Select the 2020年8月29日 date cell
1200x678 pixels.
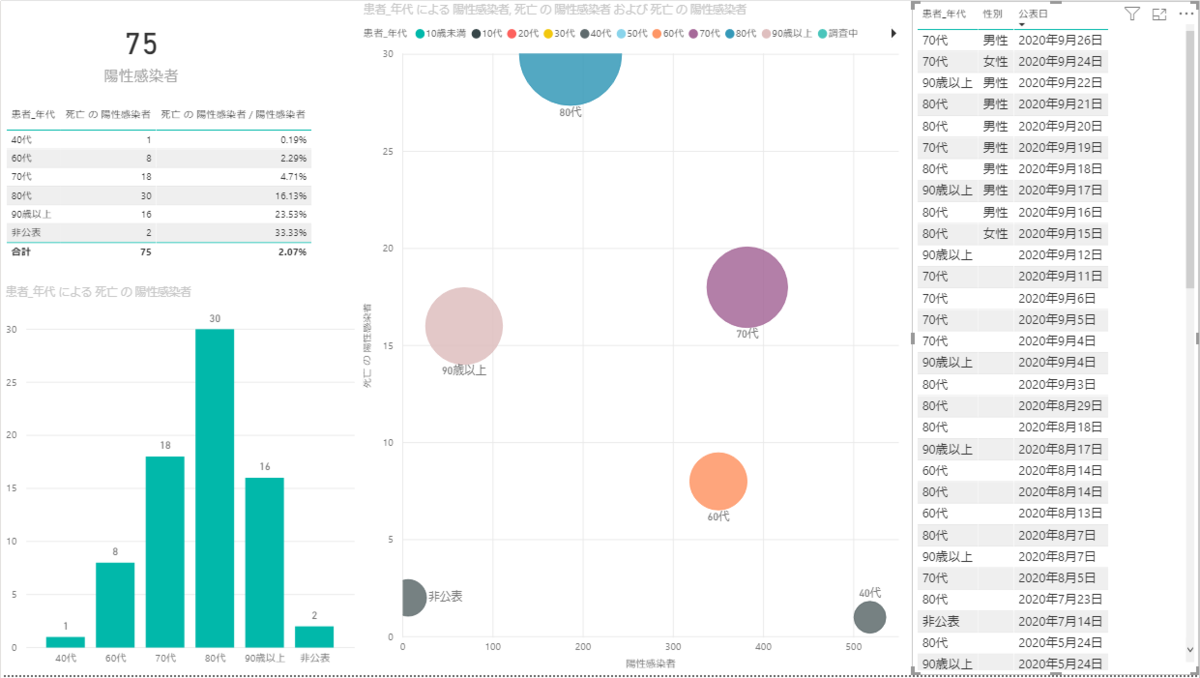point(1060,406)
